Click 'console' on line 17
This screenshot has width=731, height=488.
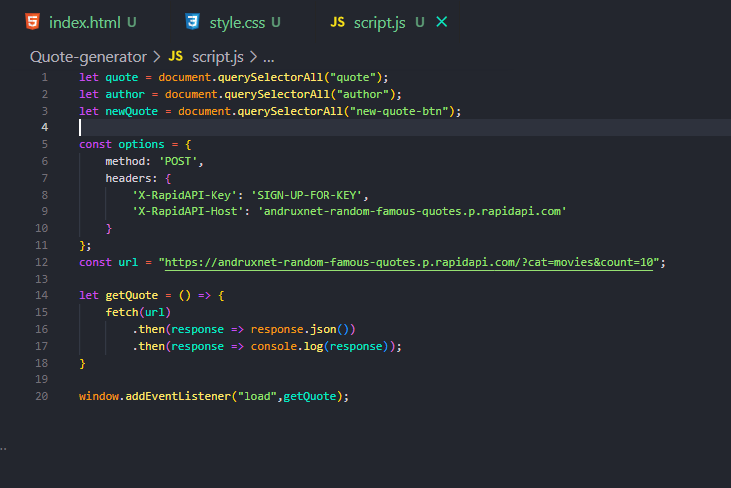pyautogui.click(x=274, y=346)
